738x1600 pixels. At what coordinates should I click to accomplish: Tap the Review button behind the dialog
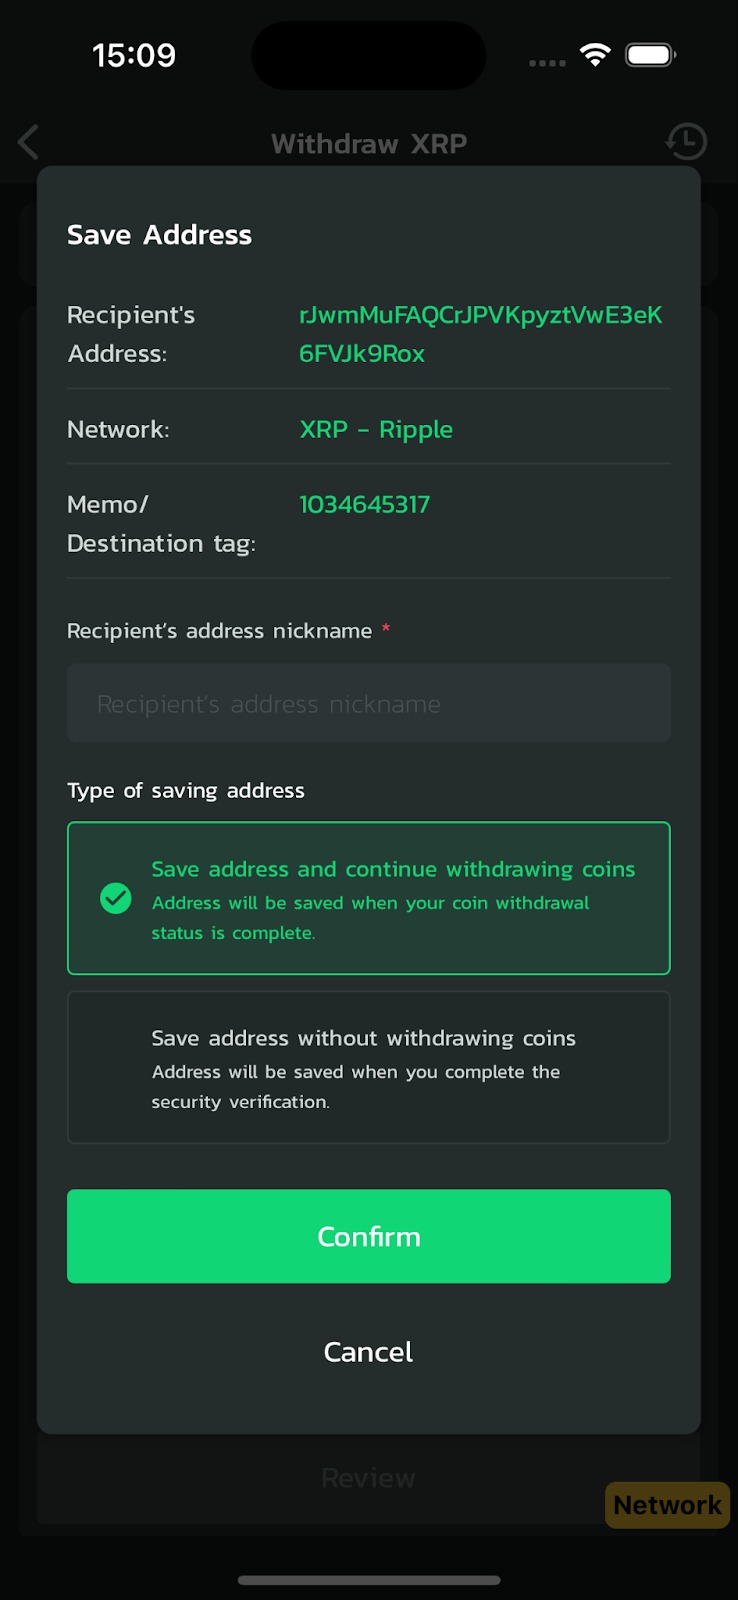tap(368, 1477)
